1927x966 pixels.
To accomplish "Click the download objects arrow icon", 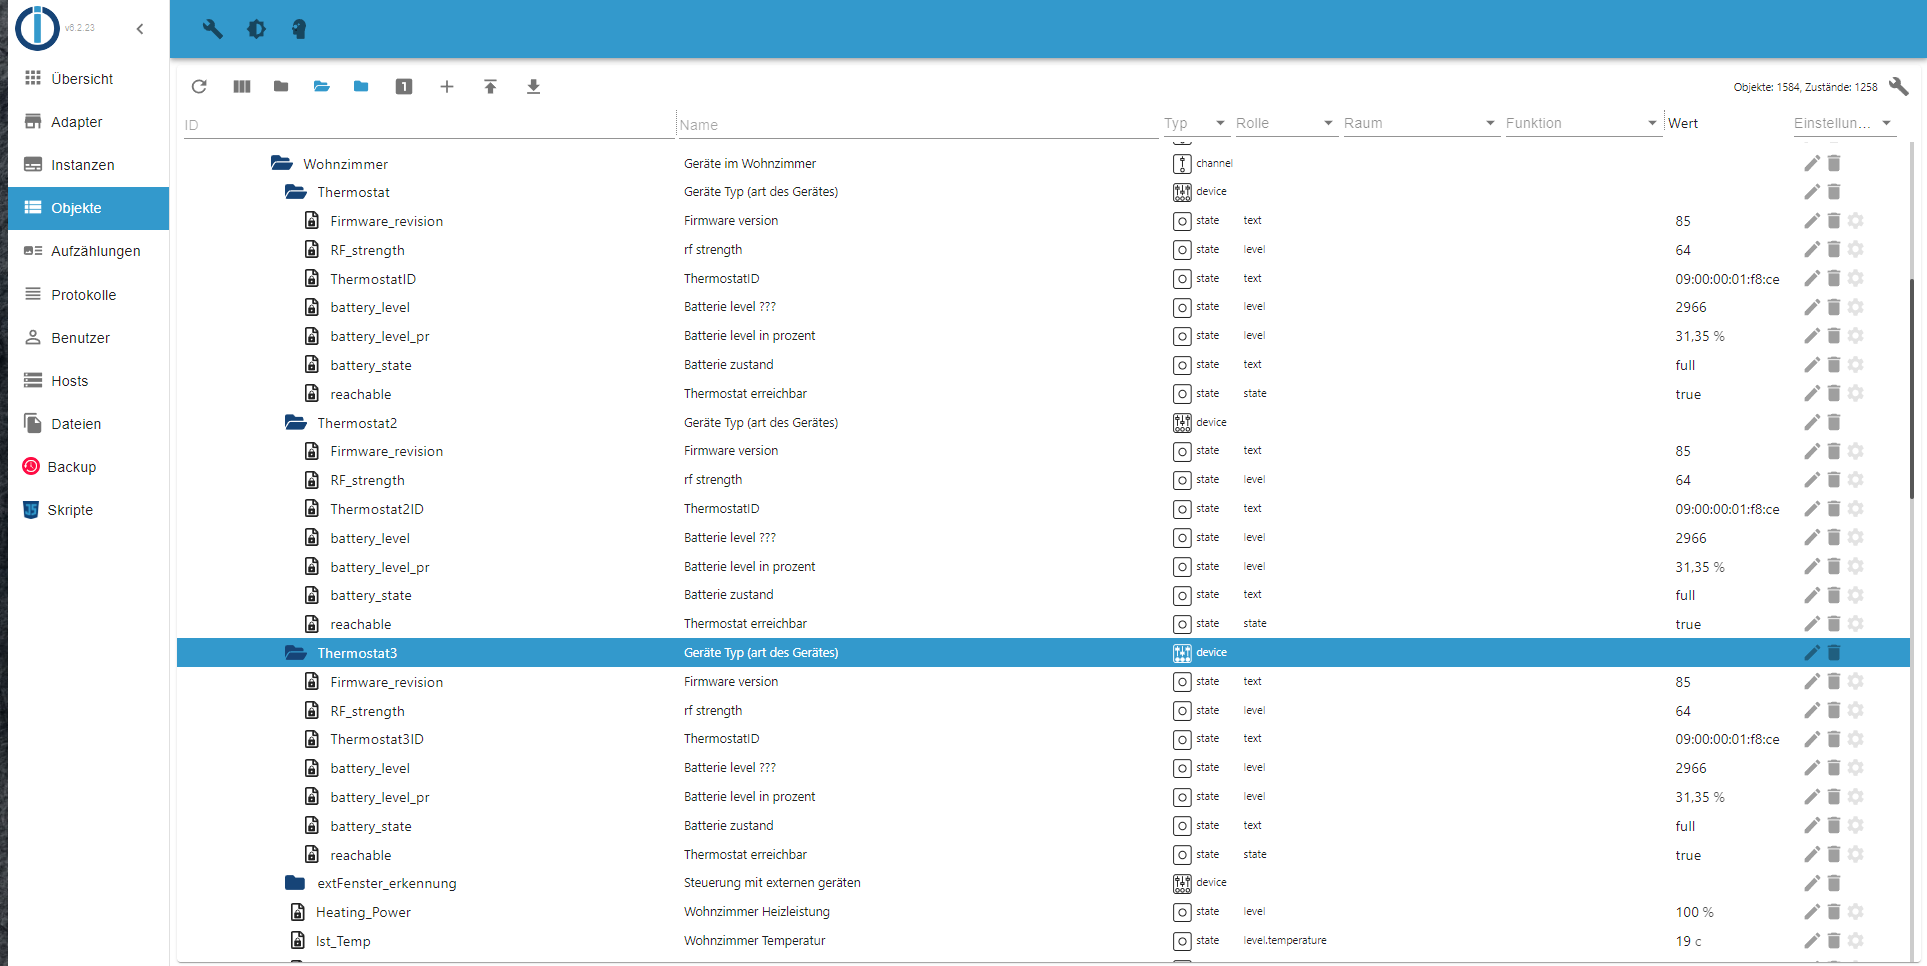I will 533,87.
